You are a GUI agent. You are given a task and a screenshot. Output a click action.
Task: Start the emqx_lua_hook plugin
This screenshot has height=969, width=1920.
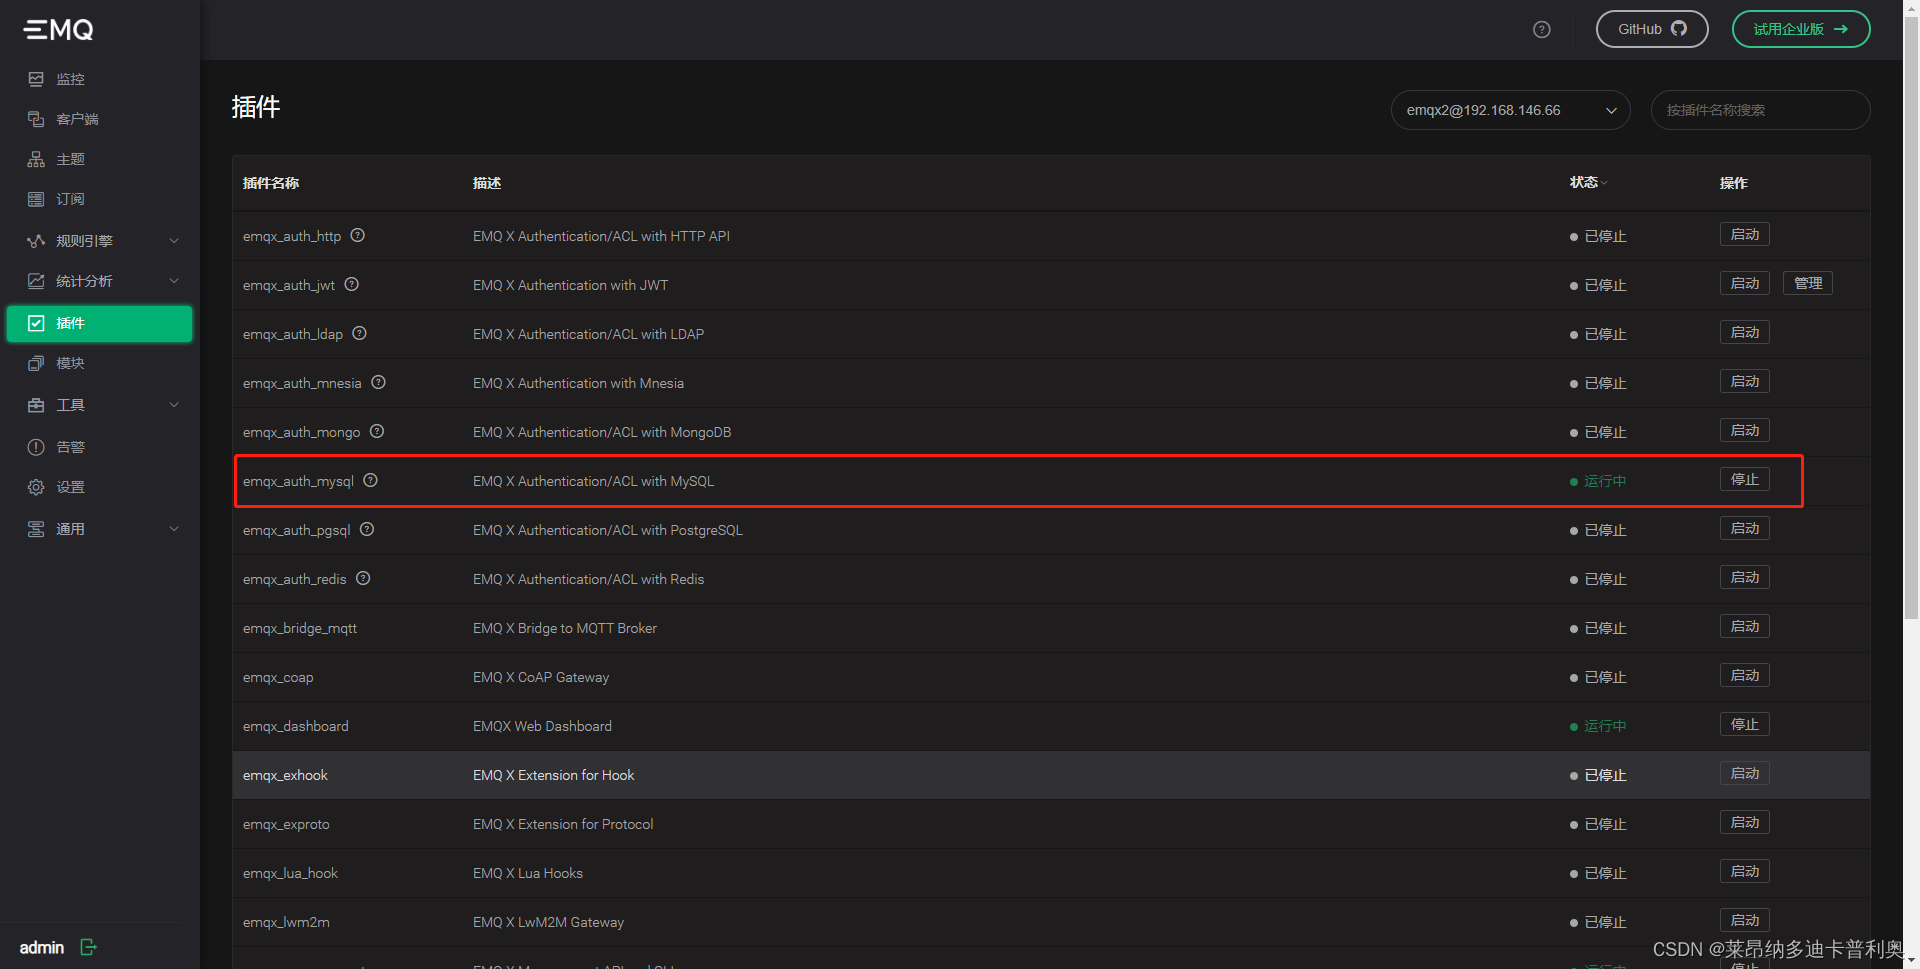(x=1744, y=871)
